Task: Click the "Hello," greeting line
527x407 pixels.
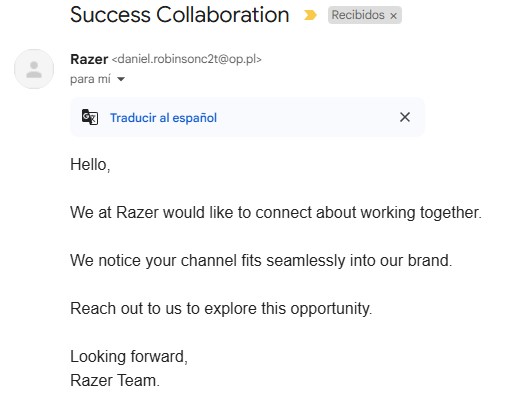Action: [90, 165]
